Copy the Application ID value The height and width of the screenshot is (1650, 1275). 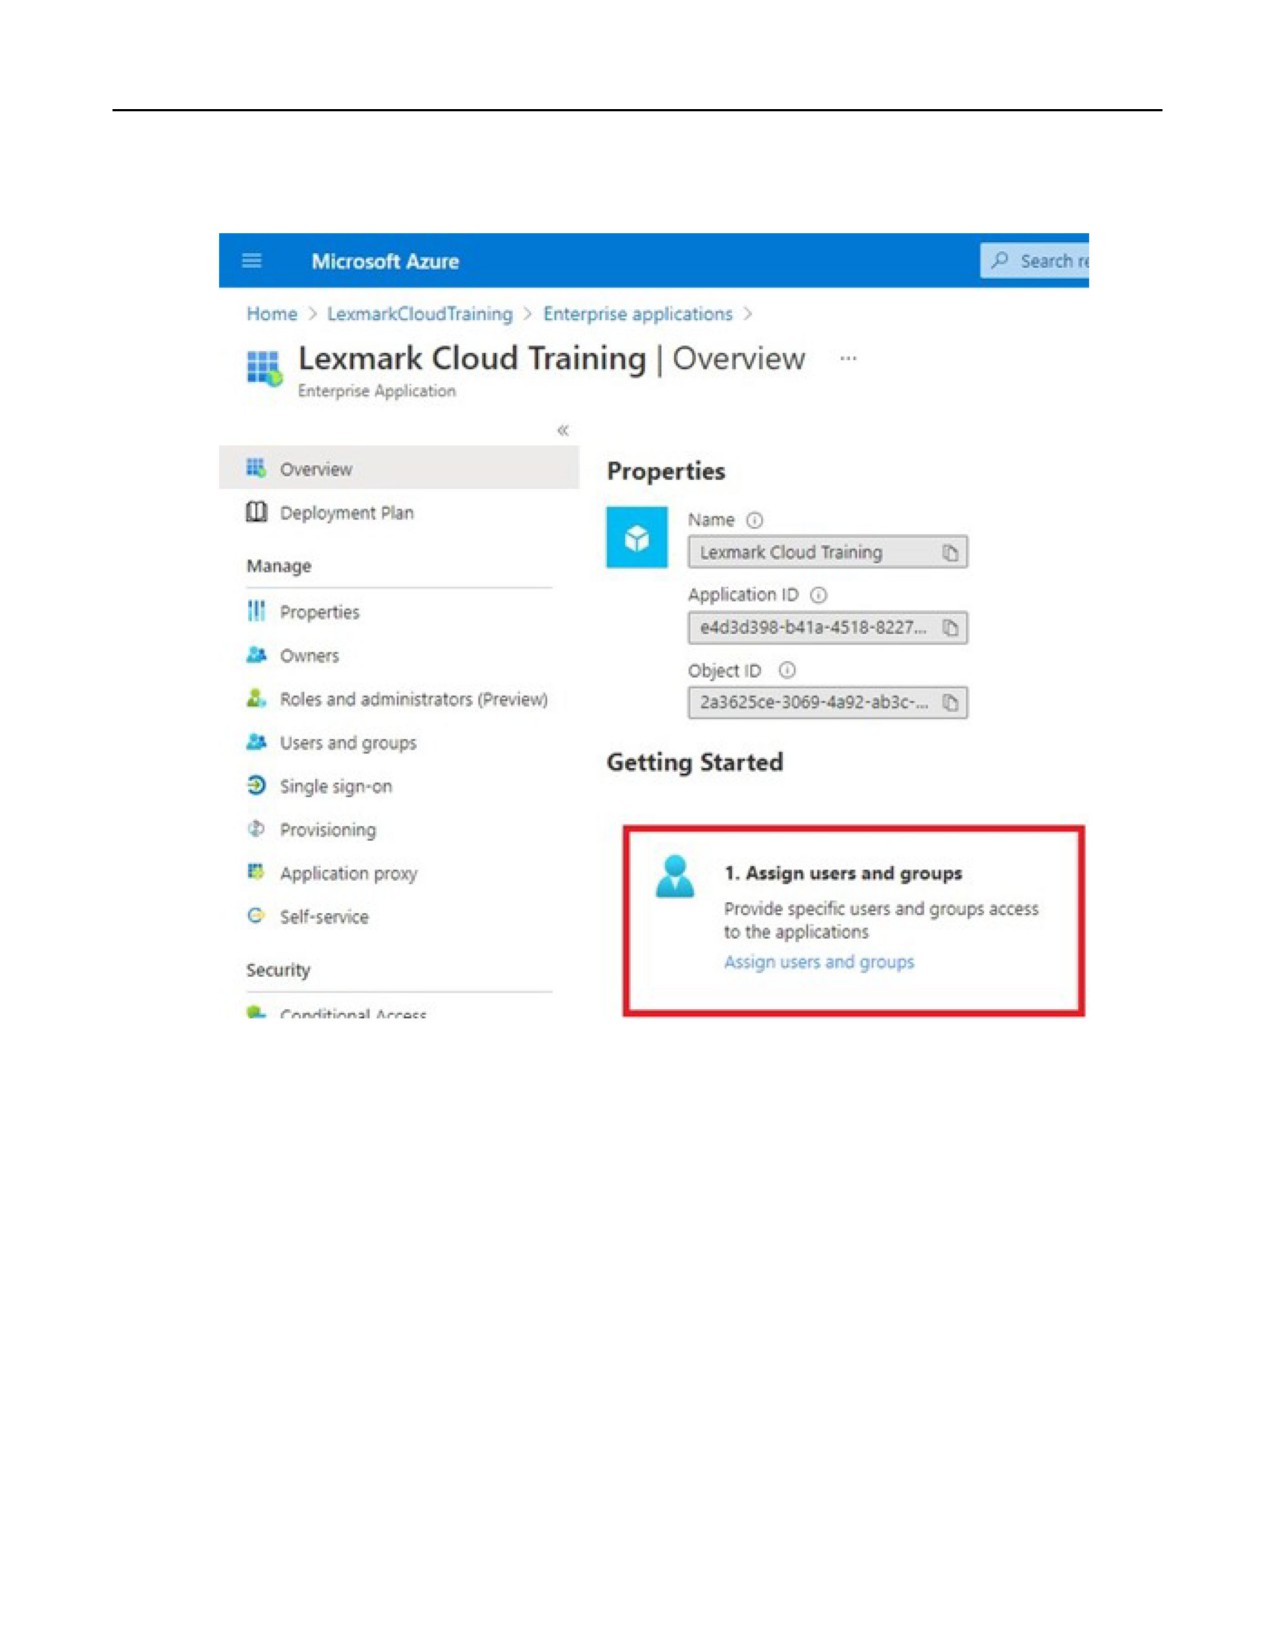[950, 628]
